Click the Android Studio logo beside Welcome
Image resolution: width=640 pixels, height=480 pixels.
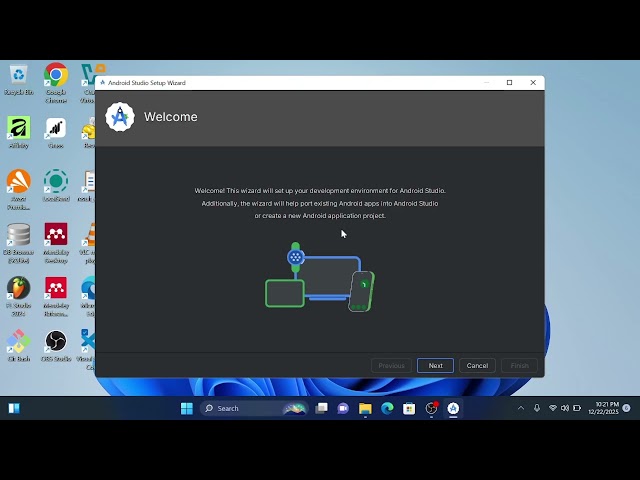point(120,117)
